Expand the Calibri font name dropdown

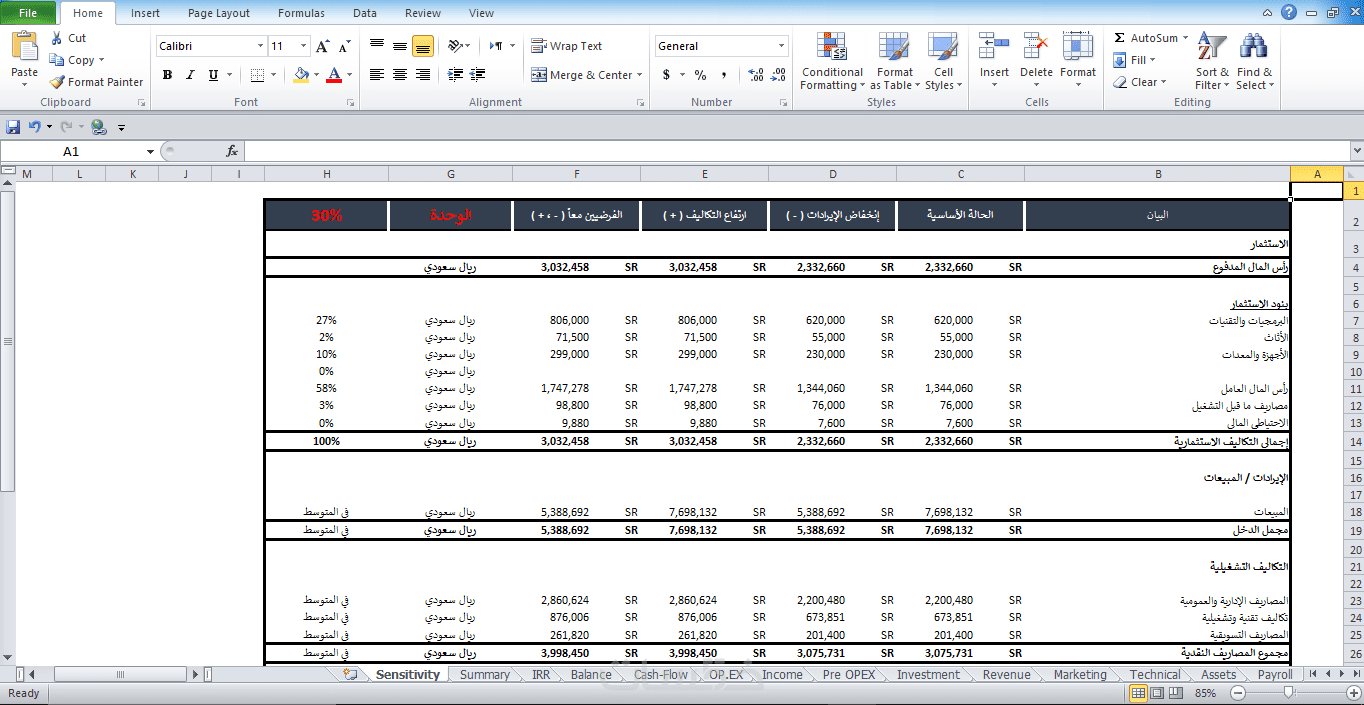pyautogui.click(x=260, y=46)
